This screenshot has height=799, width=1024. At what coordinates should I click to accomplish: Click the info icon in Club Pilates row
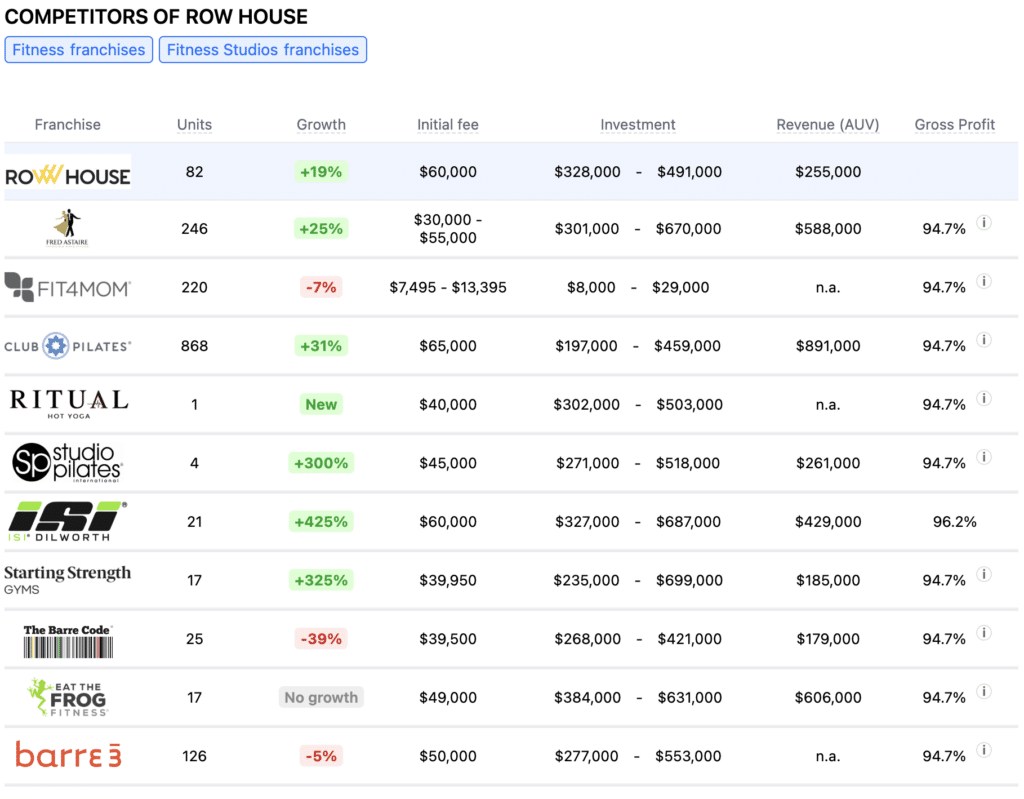[x=984, y=340]
